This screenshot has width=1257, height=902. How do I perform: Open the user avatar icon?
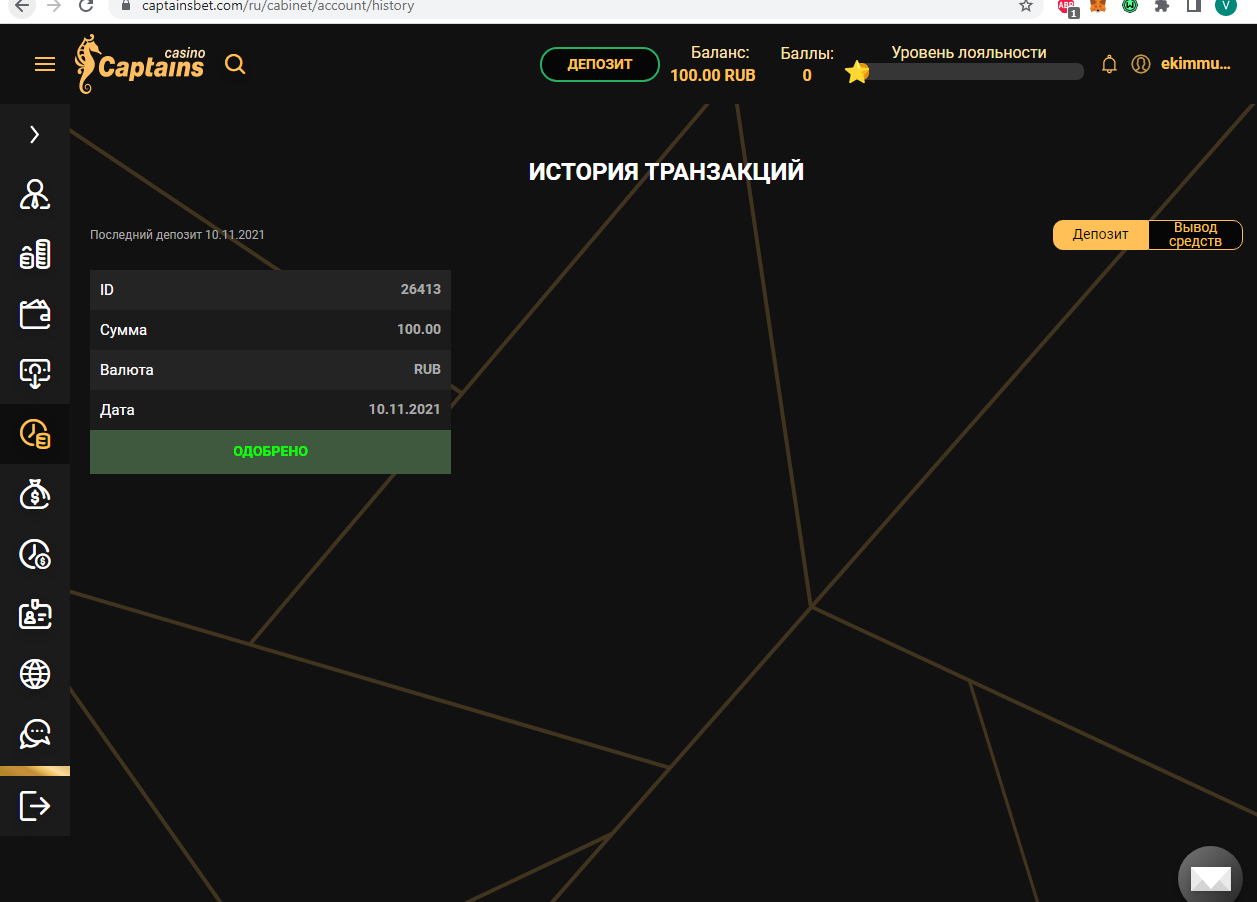pyautogui.click(x=1140, y=64)
